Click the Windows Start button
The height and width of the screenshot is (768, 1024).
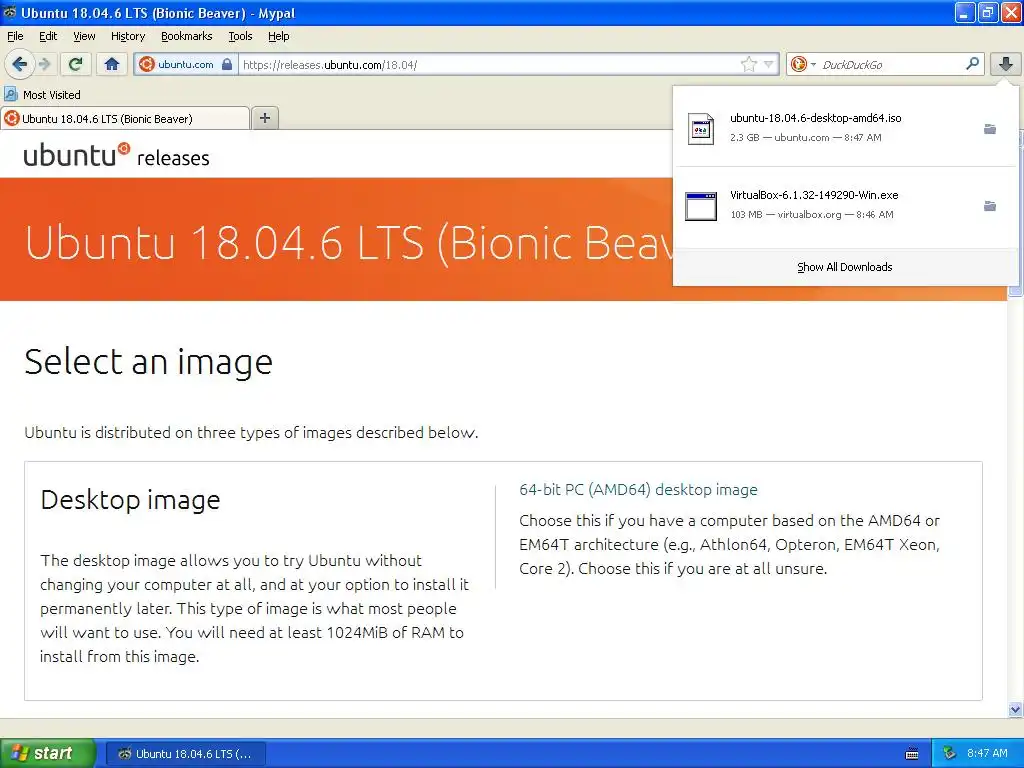pos(47,753)
